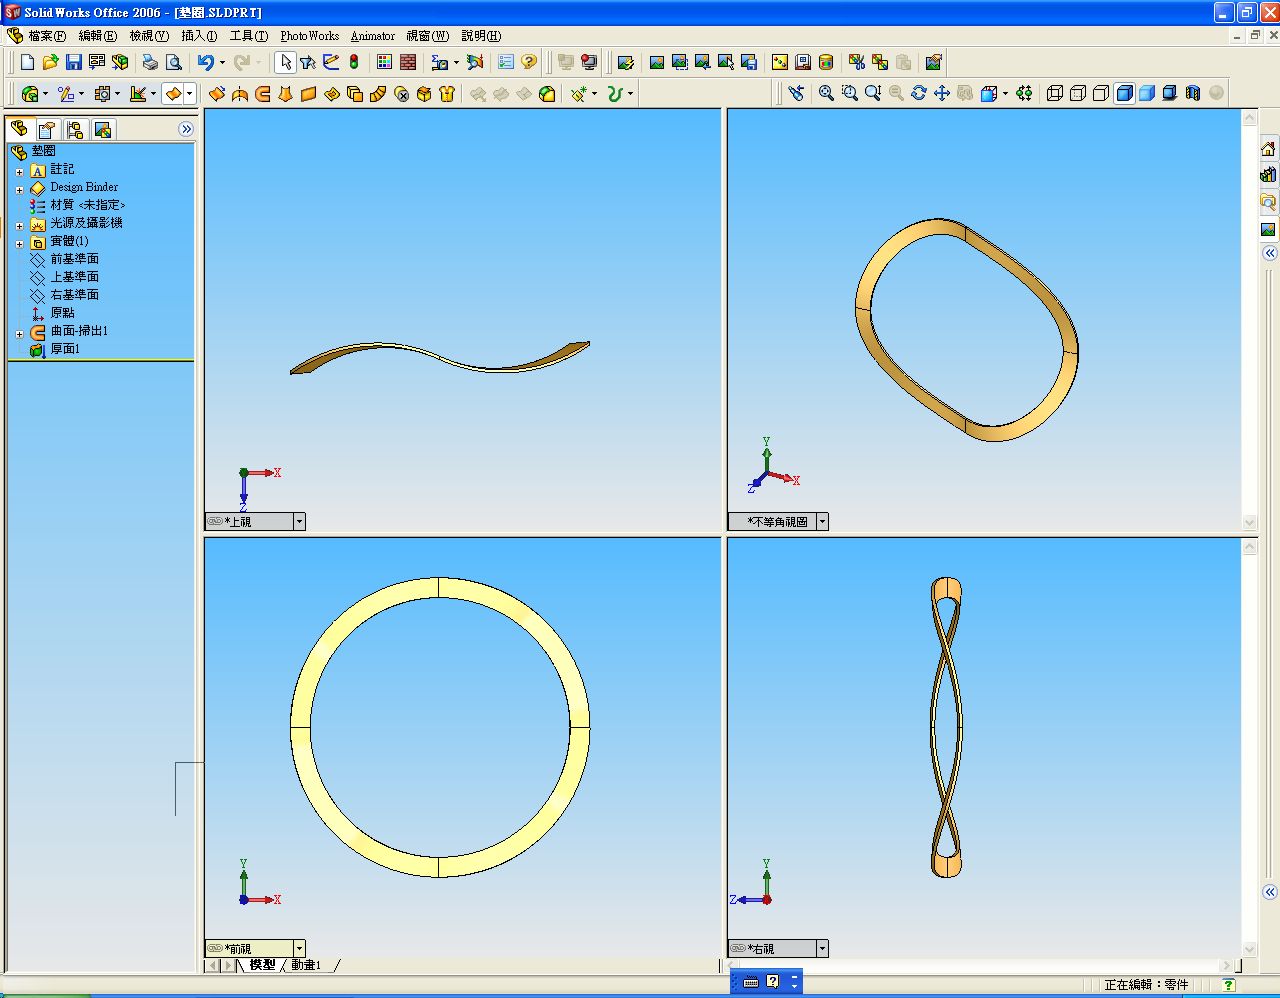Rebuild the model with the traffic light icon

click(x=354, y=62)
